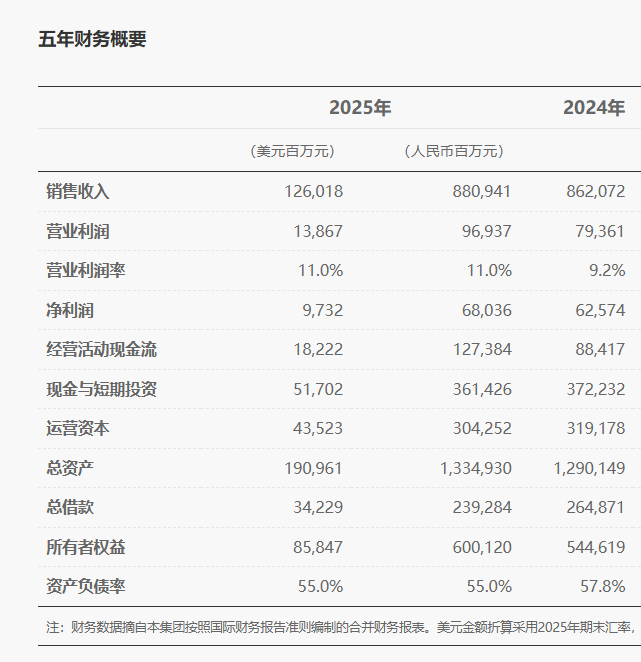
Task: Select operating profit value 13,867
Action: [318, 231]
